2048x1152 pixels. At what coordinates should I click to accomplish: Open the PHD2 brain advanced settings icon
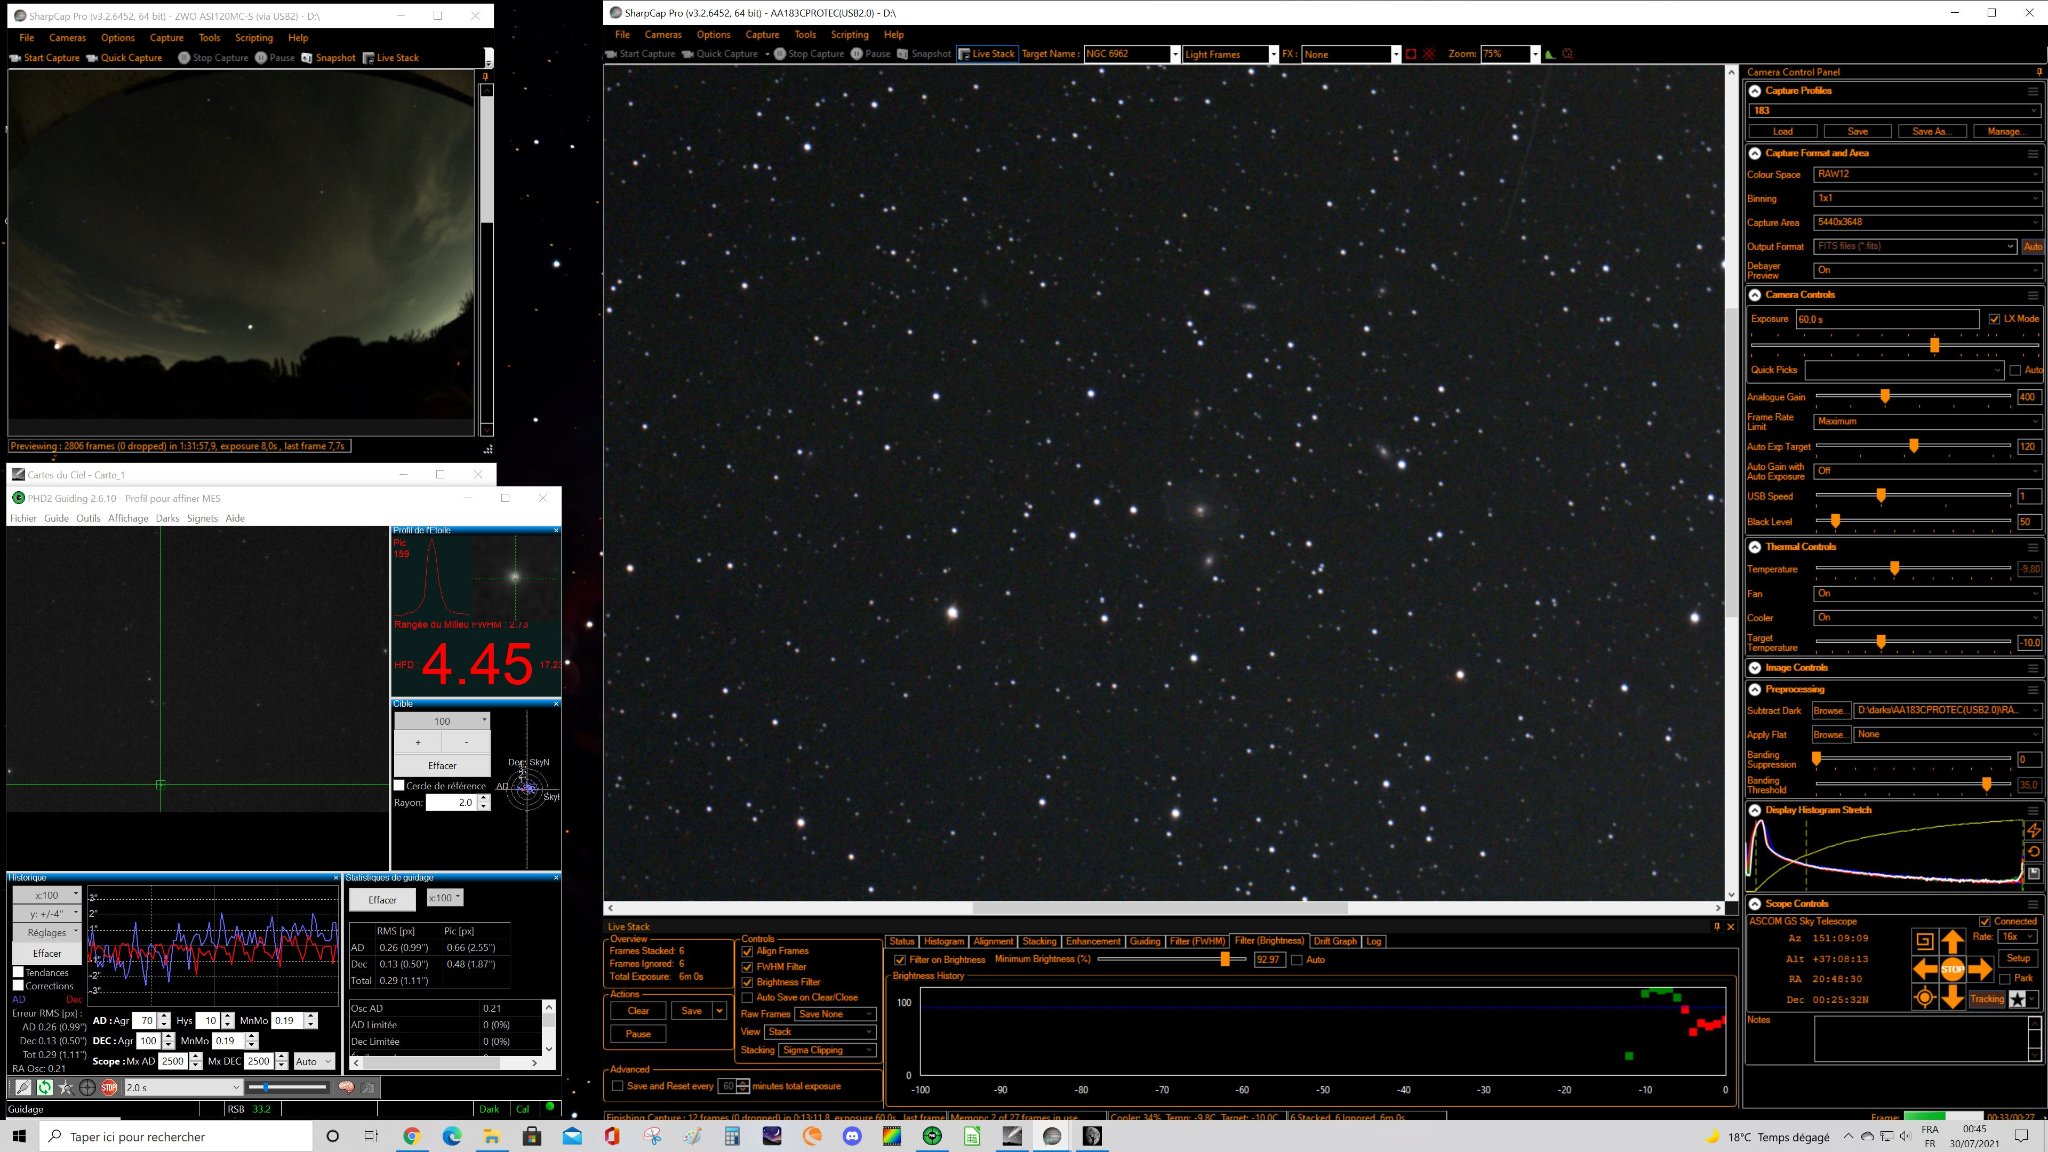[346, 1087]
